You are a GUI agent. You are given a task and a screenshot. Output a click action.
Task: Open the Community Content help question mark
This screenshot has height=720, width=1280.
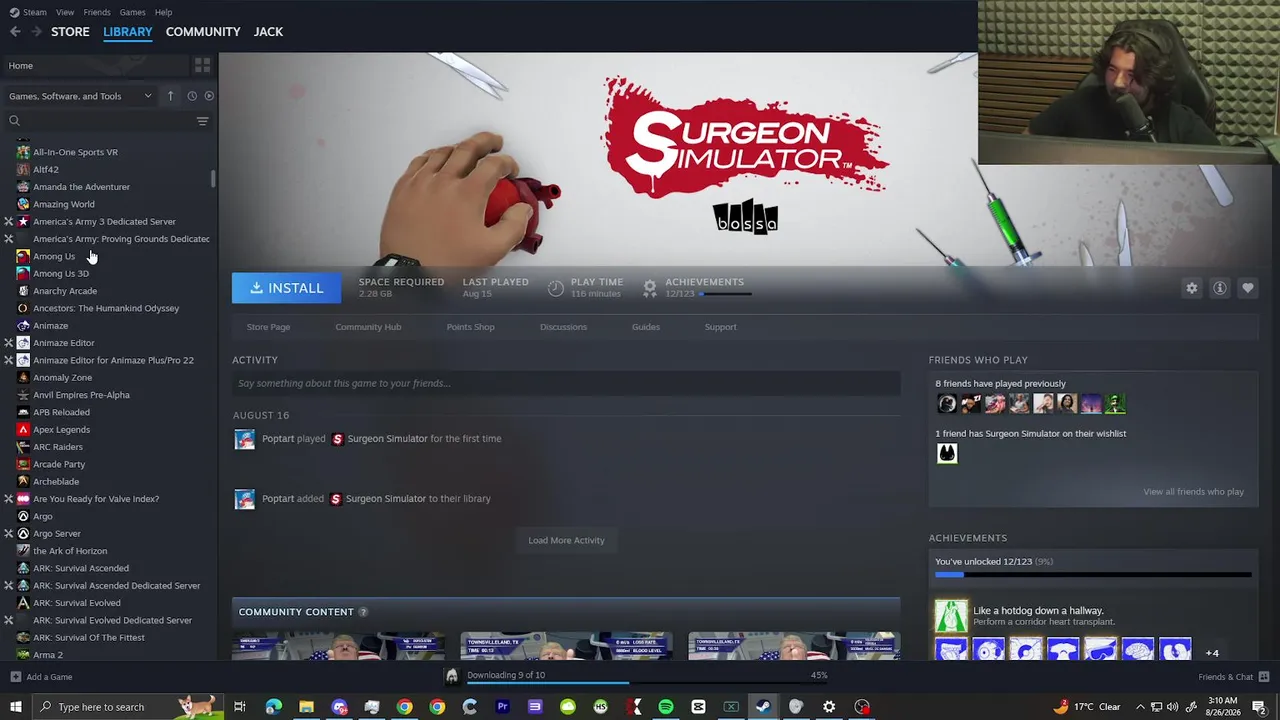point(363,612)
